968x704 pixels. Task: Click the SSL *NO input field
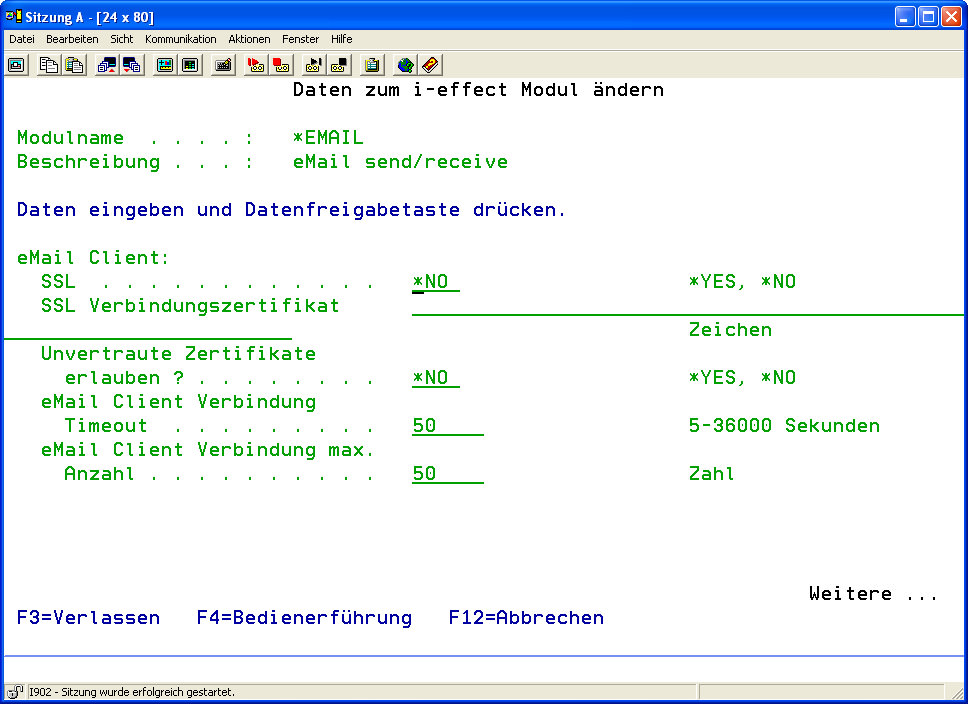(435, 282)
